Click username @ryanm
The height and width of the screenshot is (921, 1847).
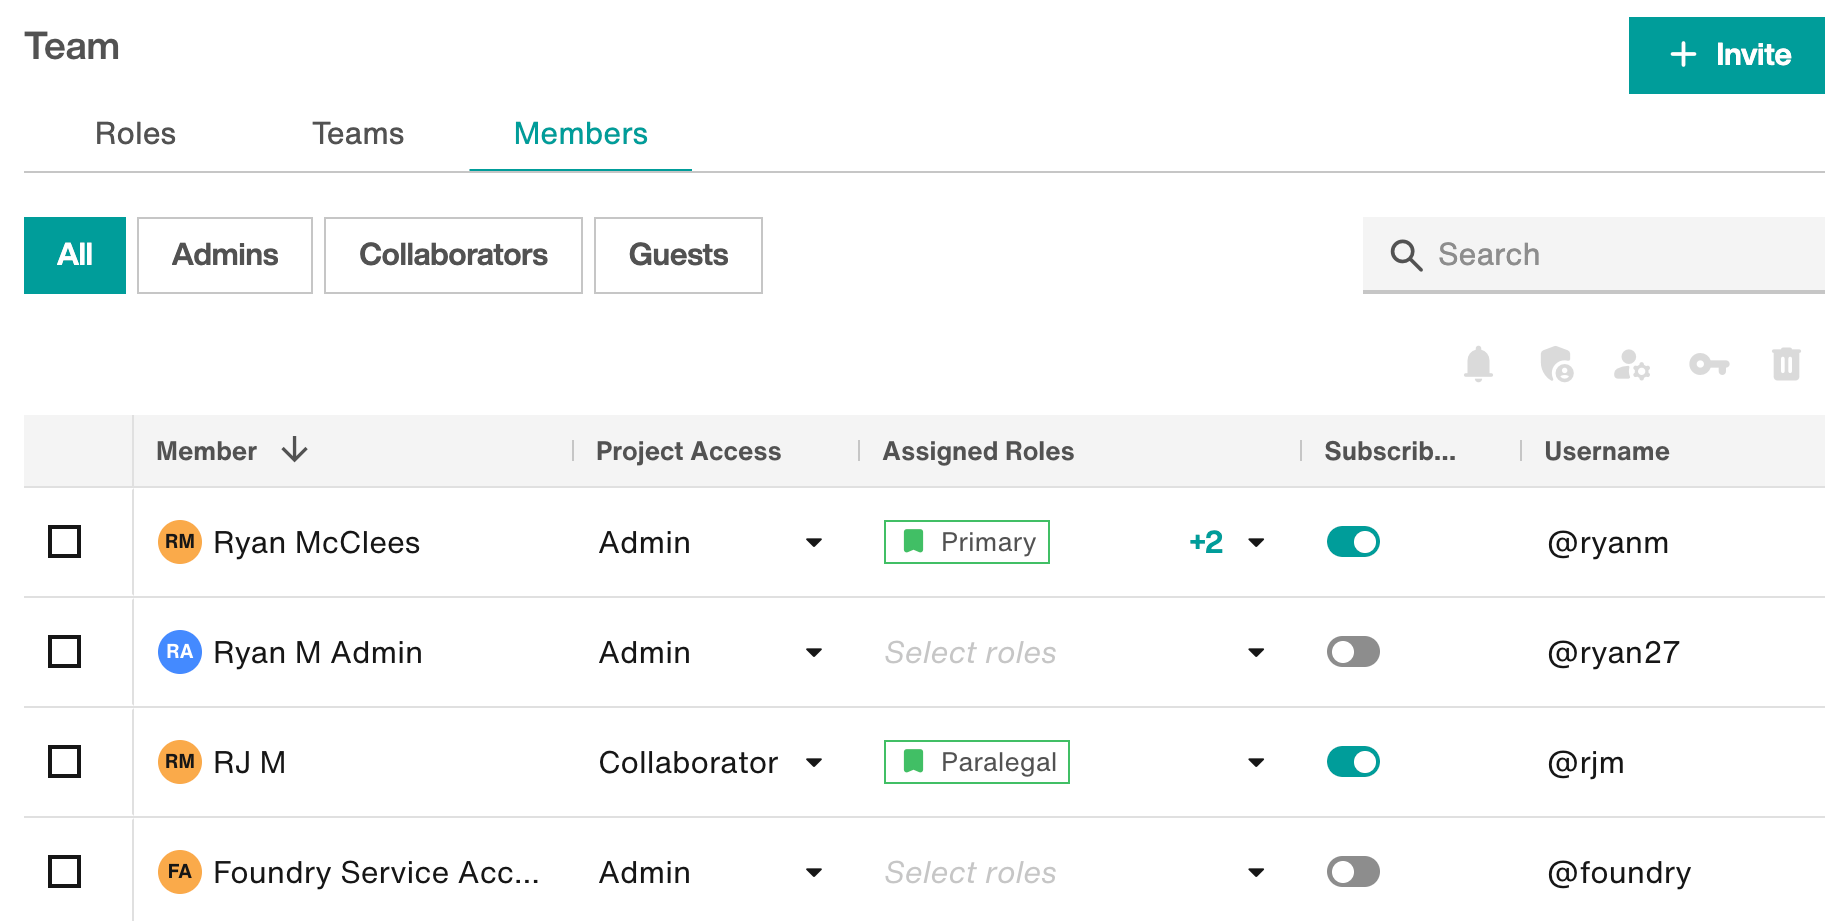coord(1608,543)
